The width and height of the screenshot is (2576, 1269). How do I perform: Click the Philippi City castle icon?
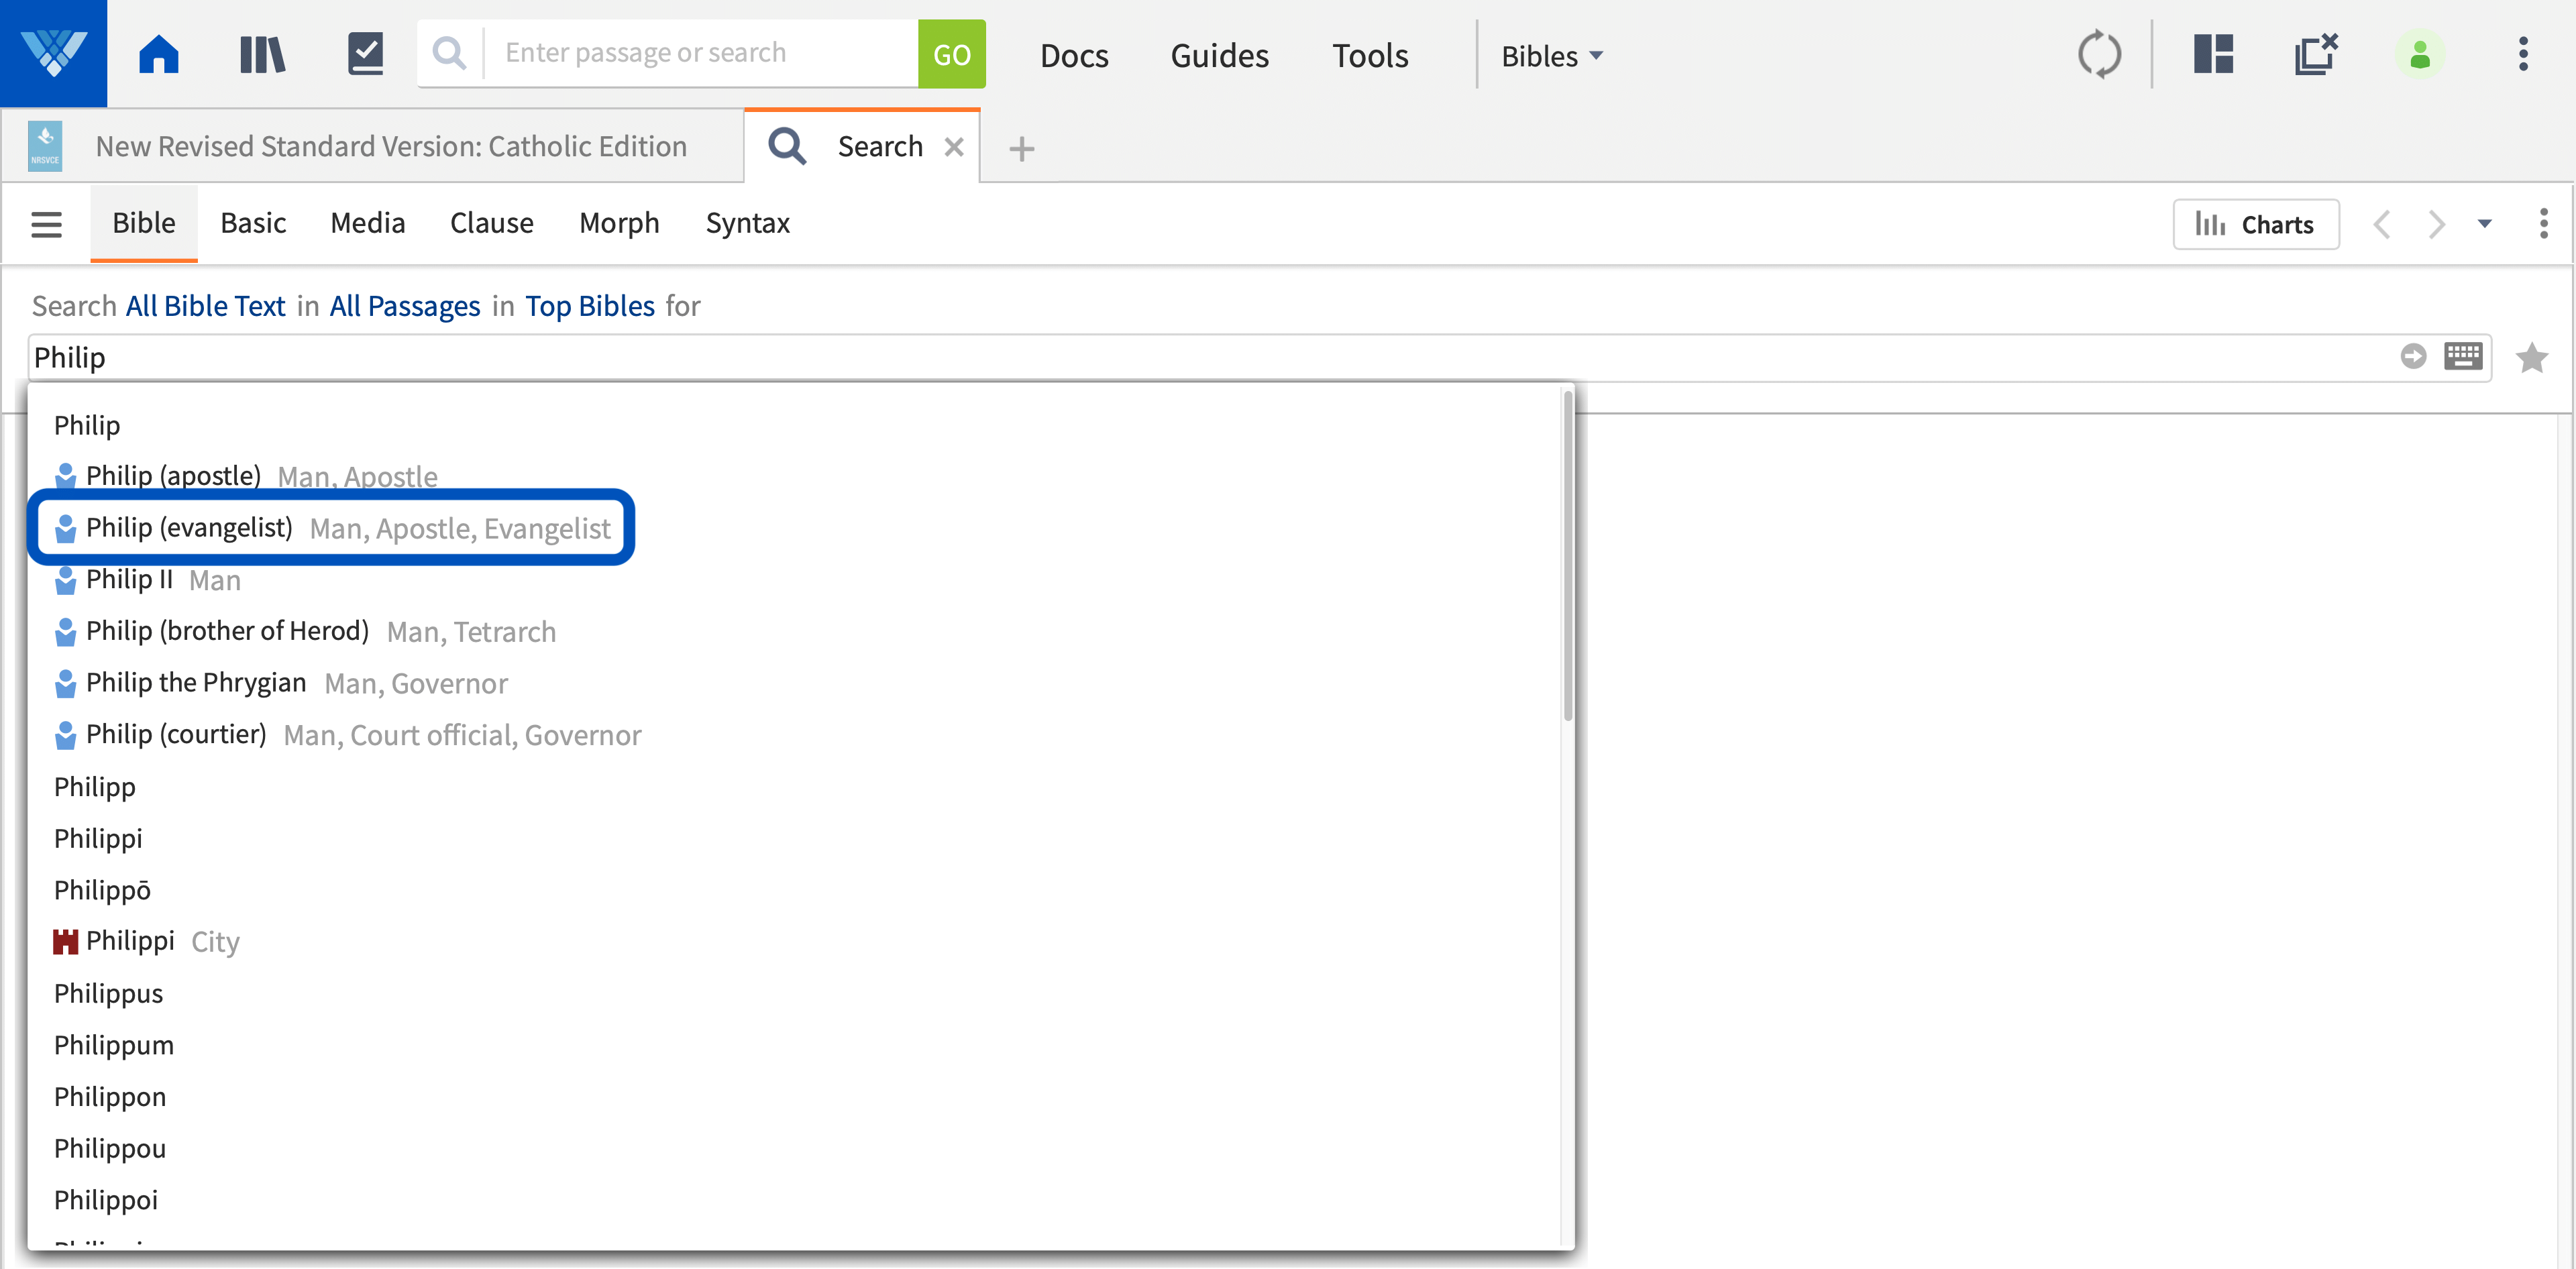(65, 941)
